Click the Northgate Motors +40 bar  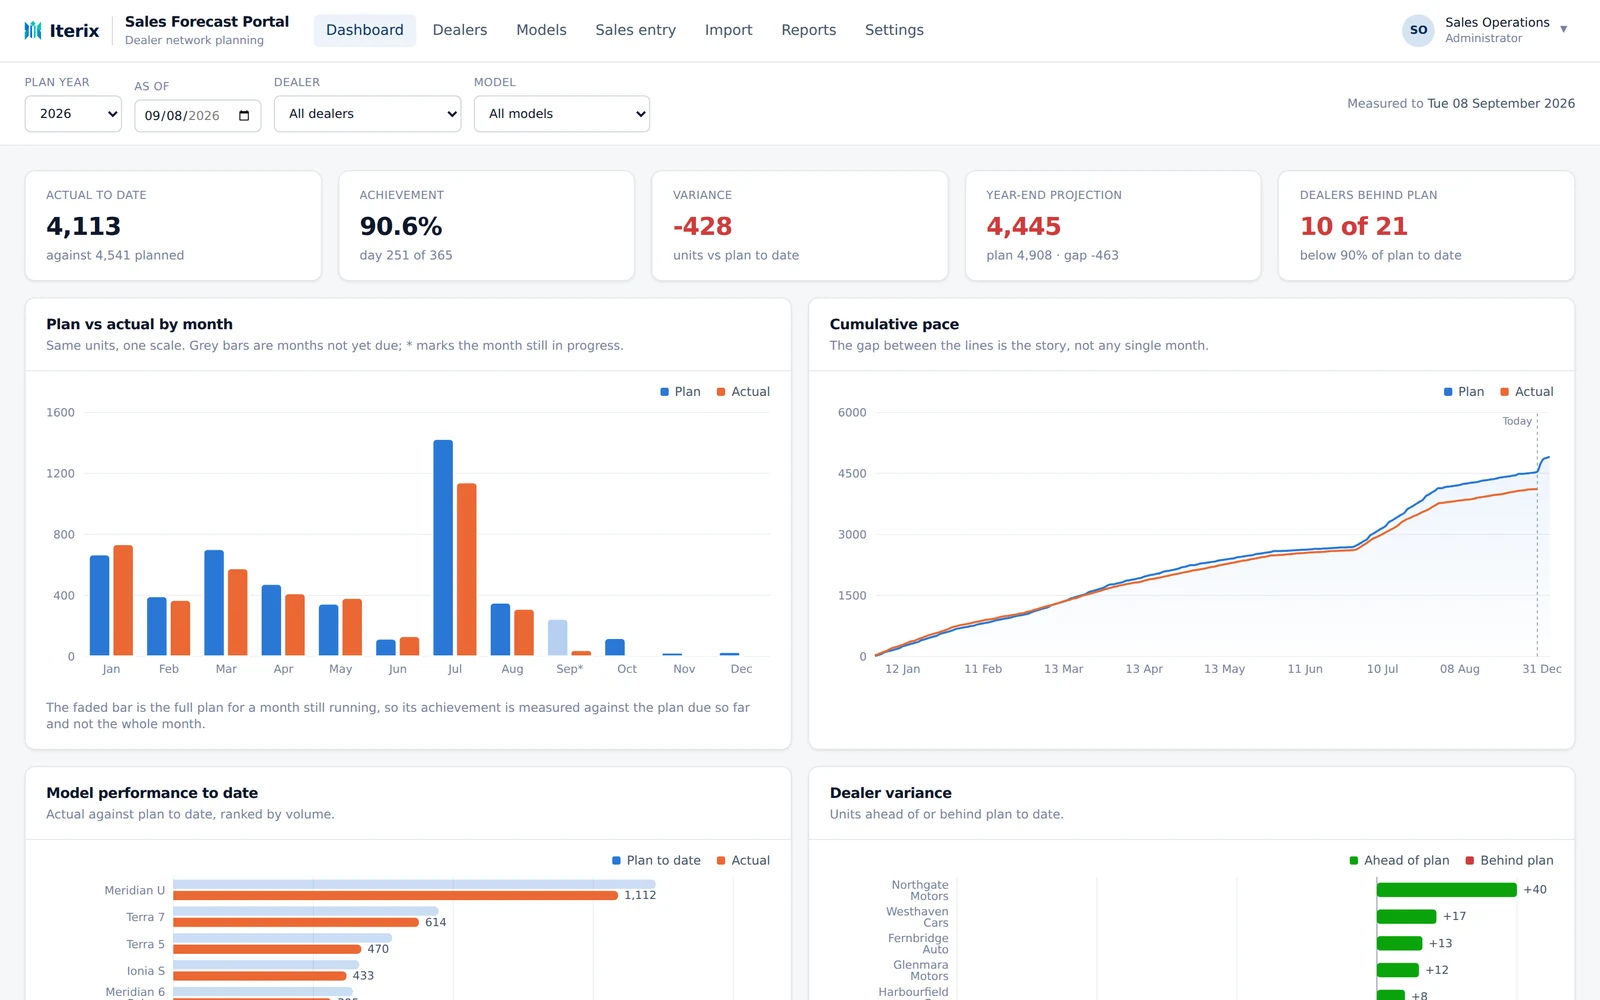[1447, 890]
